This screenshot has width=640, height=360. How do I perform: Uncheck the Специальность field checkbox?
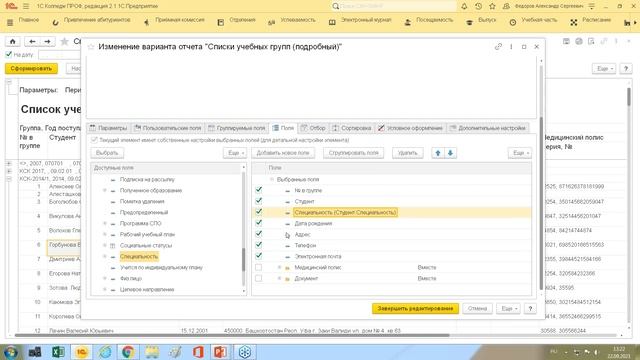tap(259, 212)
